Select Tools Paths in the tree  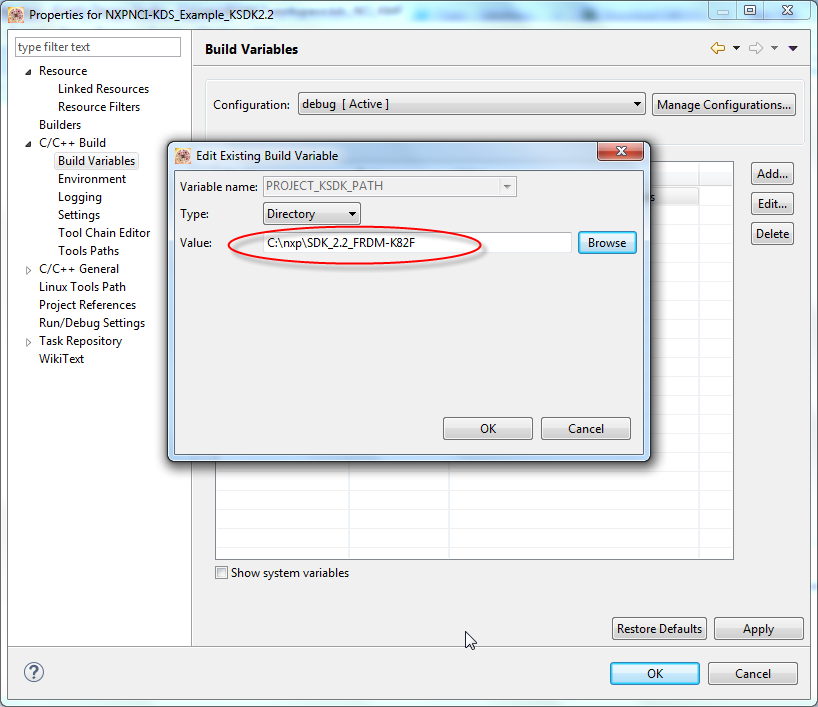(88, 251)
